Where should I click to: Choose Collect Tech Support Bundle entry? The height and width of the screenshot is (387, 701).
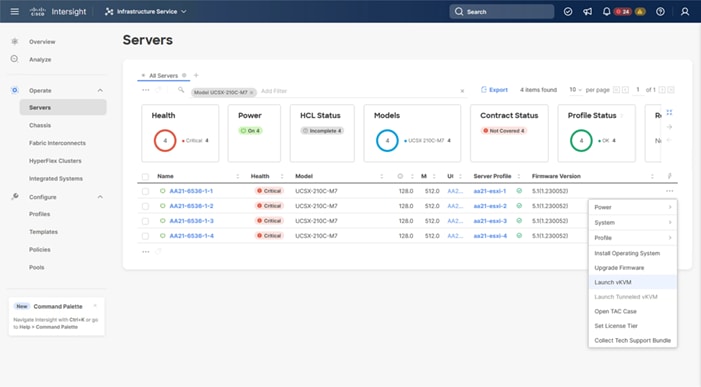tap(632, 340)
